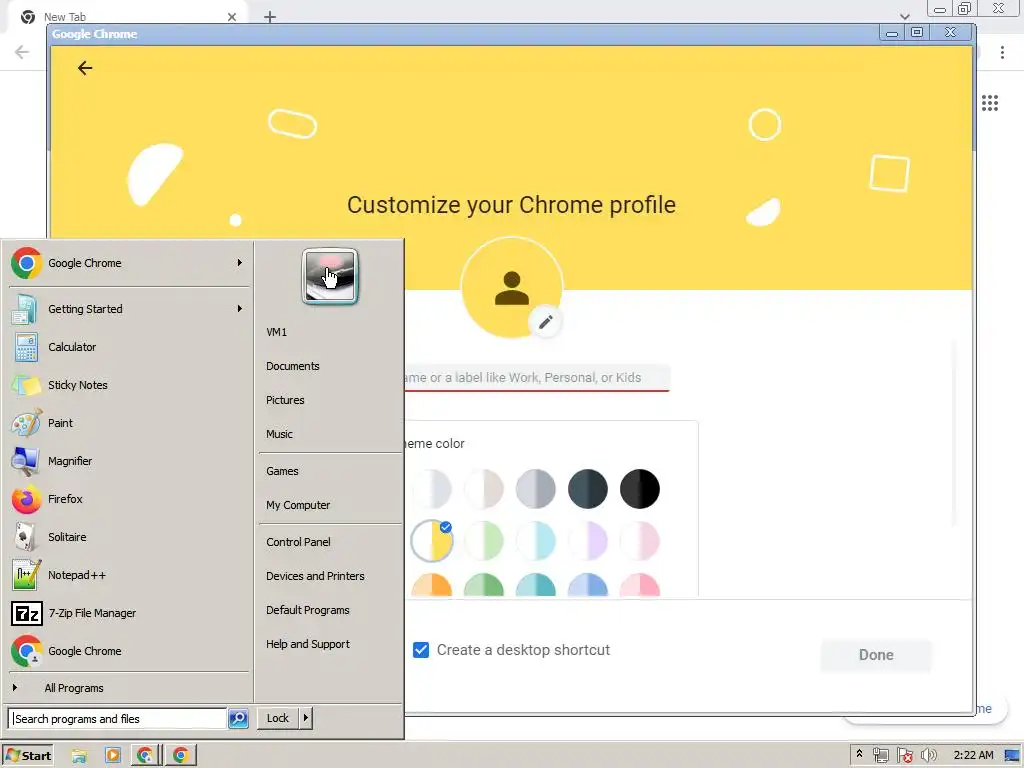Open the tab search dropdown in Chrome title bar
1024x768 pixels.
click(904, 17)
